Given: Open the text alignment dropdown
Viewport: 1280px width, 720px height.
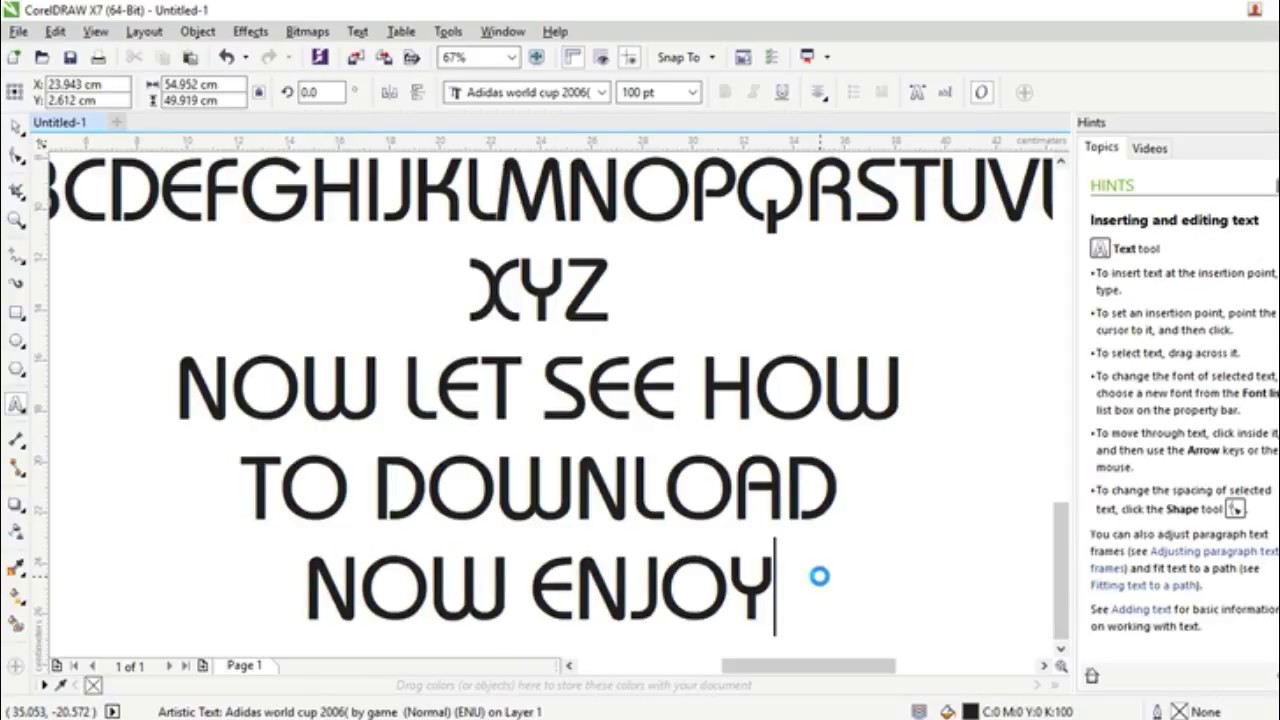Looking at the screenshot, I should click(x=819, y=93).
